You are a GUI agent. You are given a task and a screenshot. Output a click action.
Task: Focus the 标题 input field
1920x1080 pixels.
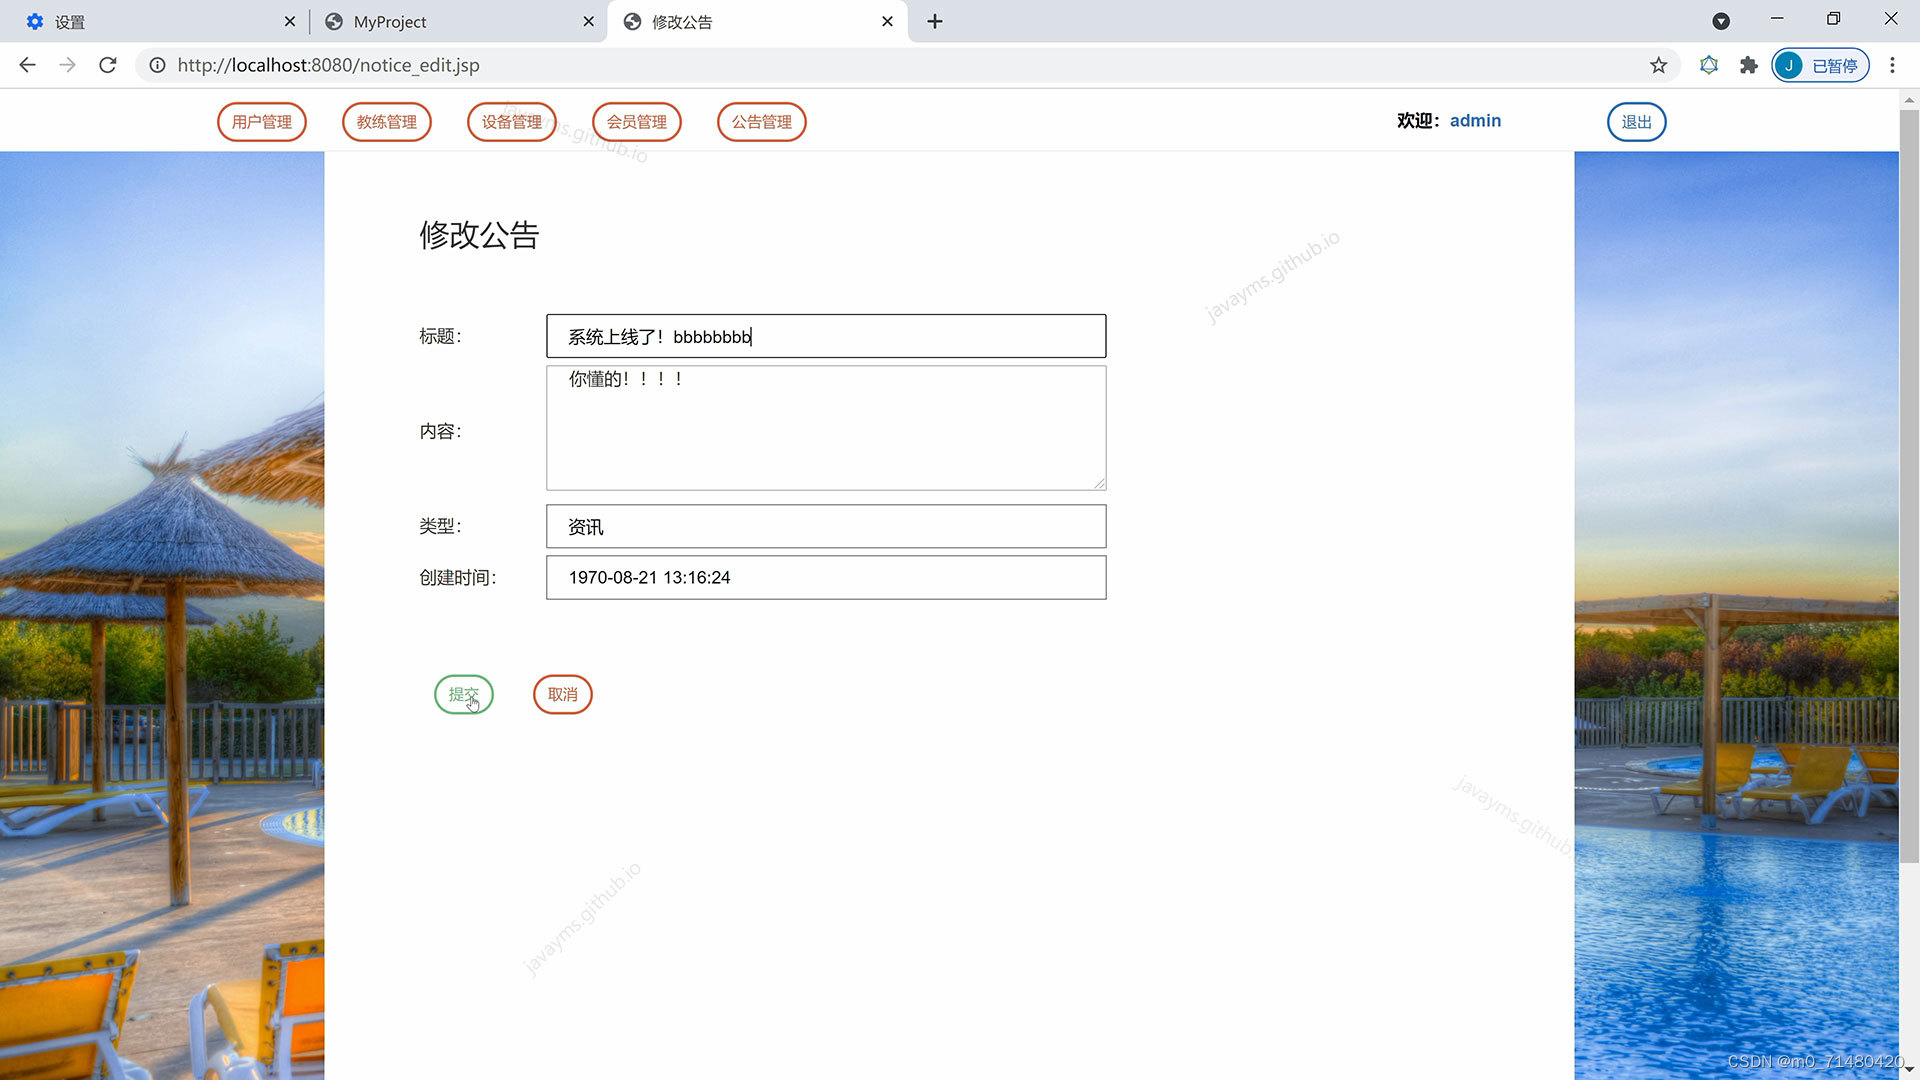pyautogui.click(x=826, y=336)
